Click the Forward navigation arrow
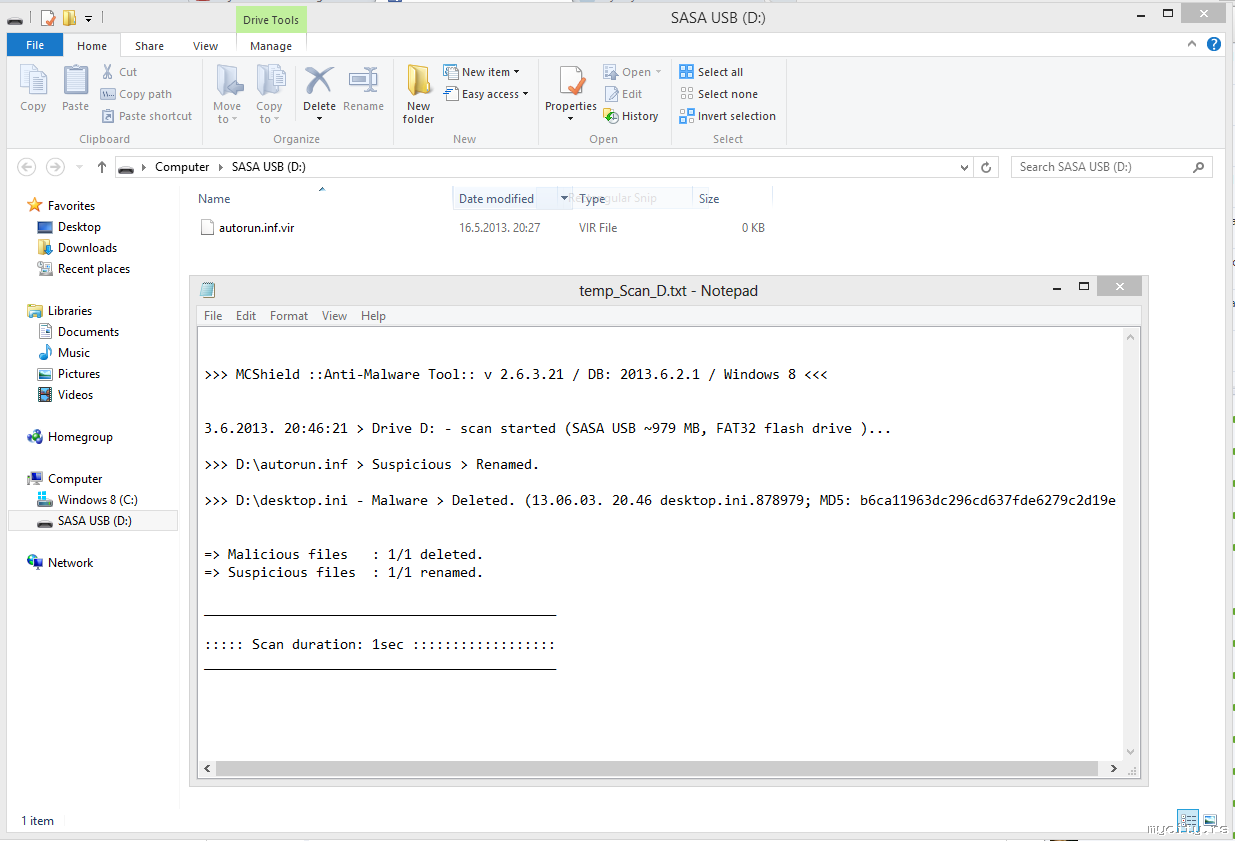1235x841 pixels. (56, 167)
